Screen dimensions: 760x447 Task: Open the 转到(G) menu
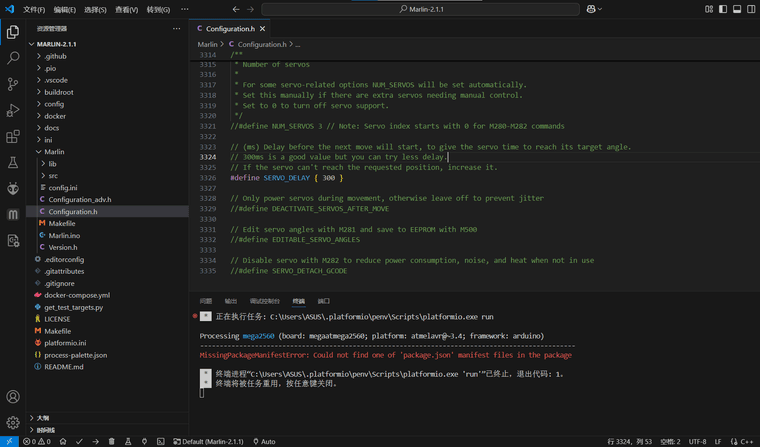pos(158,10)
